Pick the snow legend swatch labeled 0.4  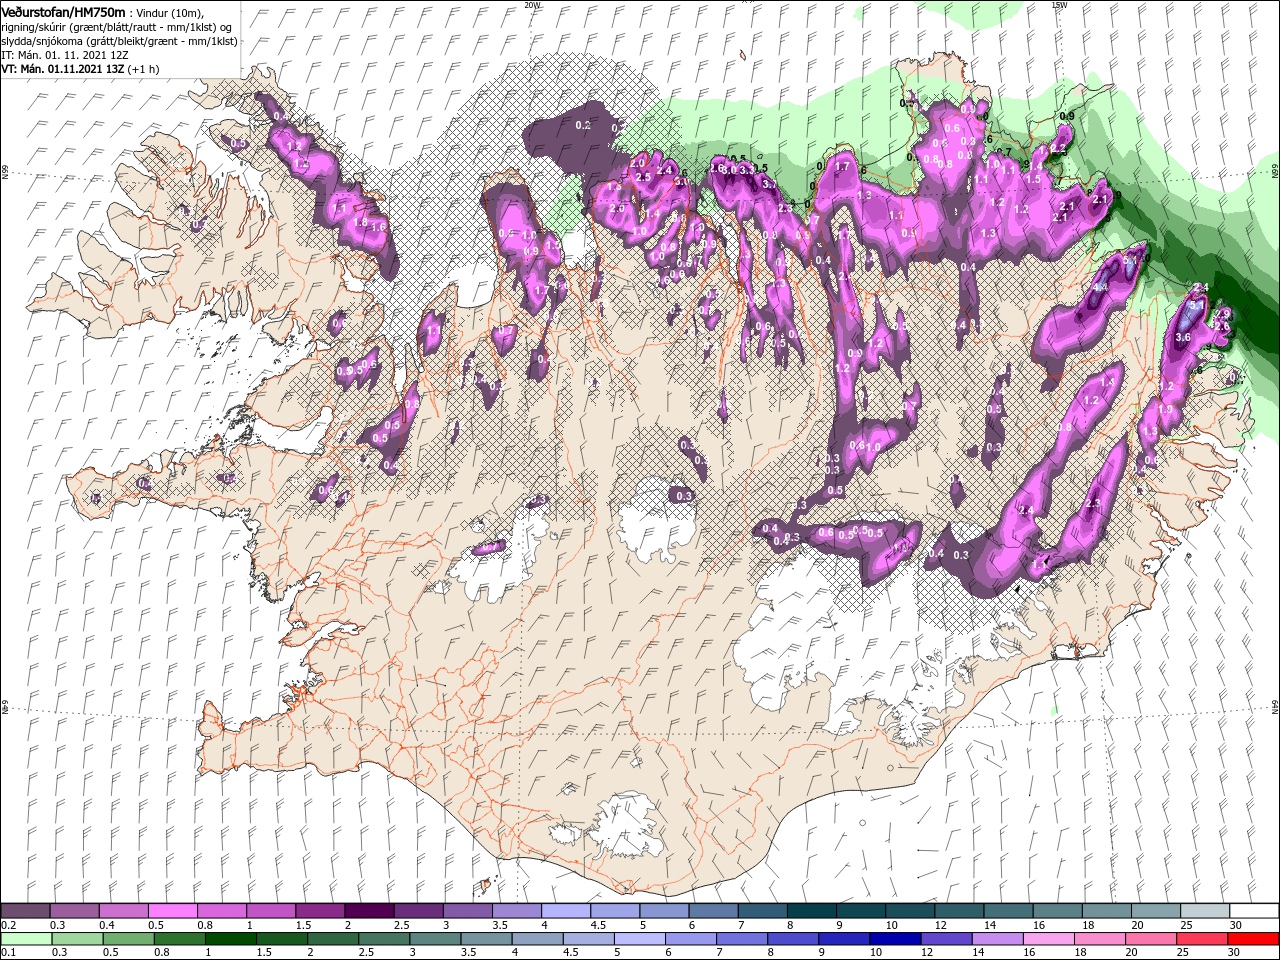click(x=123, y=911)
